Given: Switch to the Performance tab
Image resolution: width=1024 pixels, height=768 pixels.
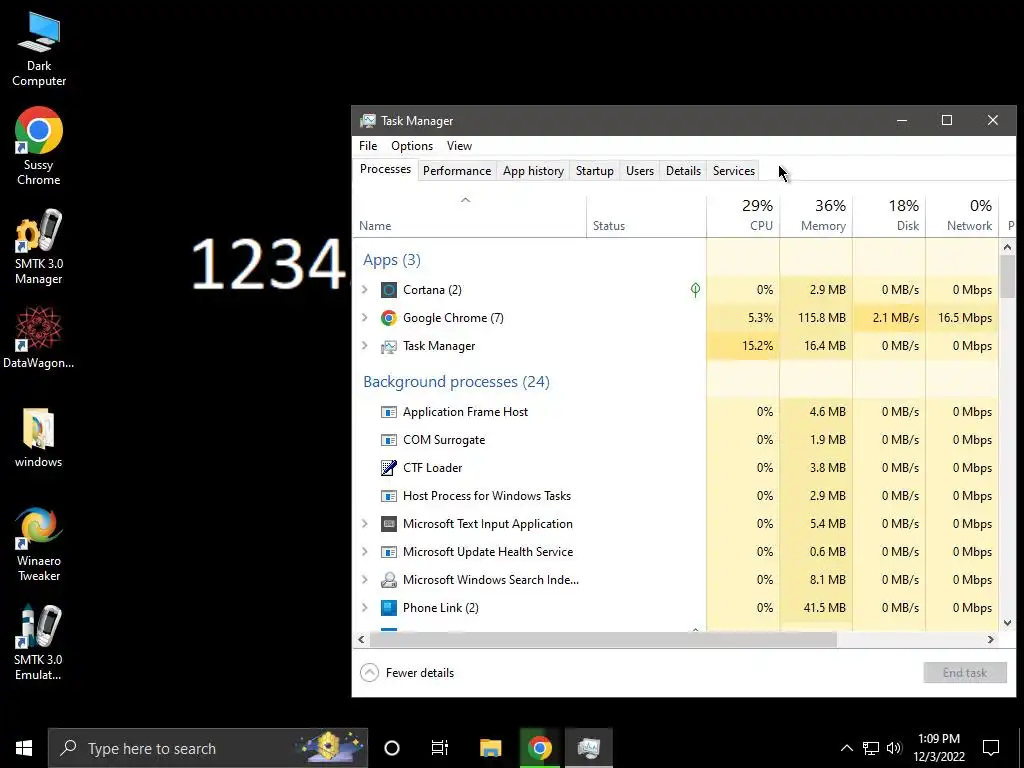Looking at the screenshot, I should (x=456, y=171).
